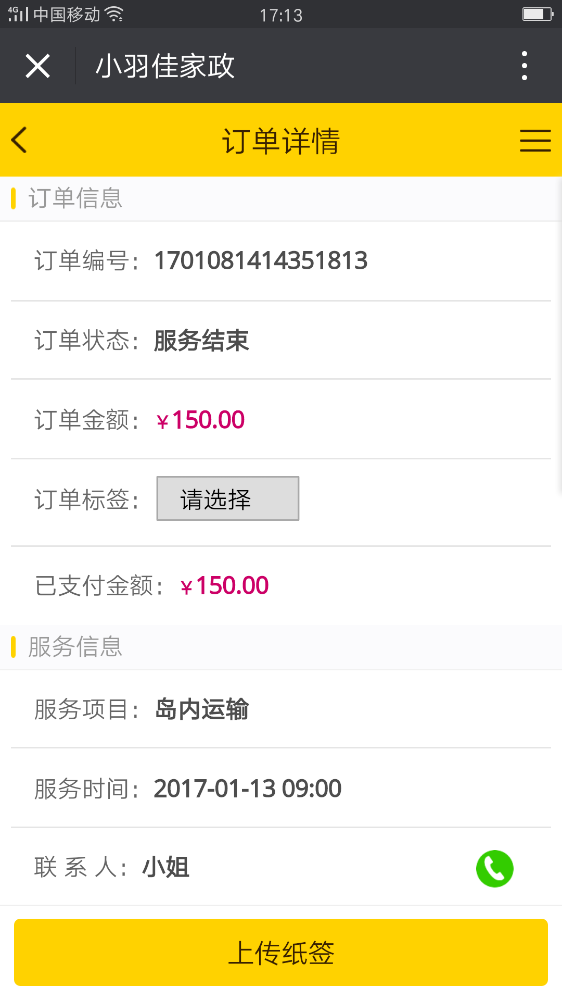The image size is (562, 1000).
Task: Tap the 上传纸签 button
Action: [x=281, y=953]
